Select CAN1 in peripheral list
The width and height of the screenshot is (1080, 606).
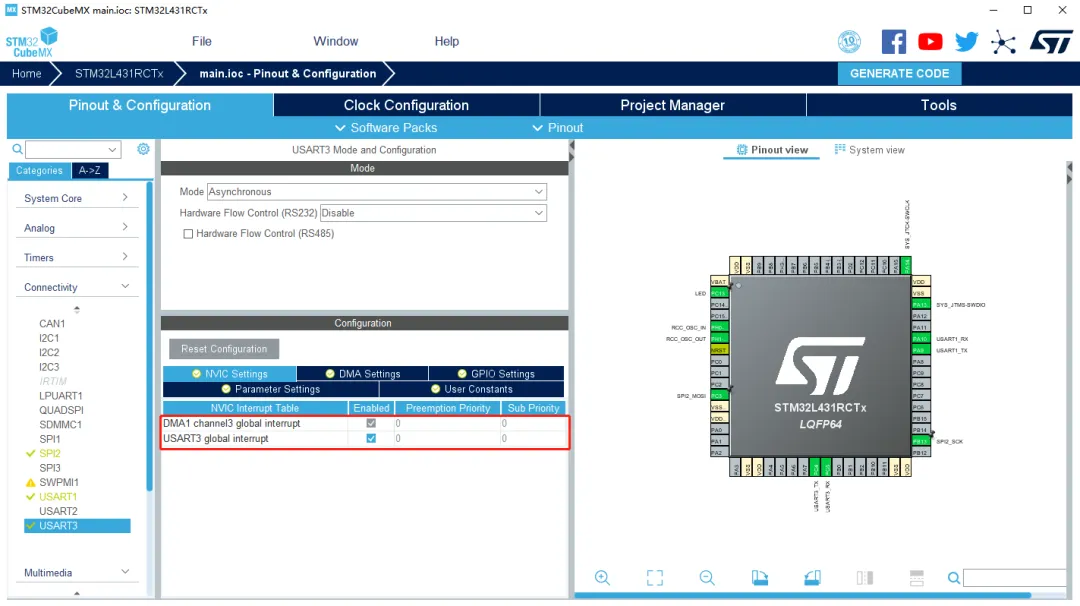(x=52, y=324)
